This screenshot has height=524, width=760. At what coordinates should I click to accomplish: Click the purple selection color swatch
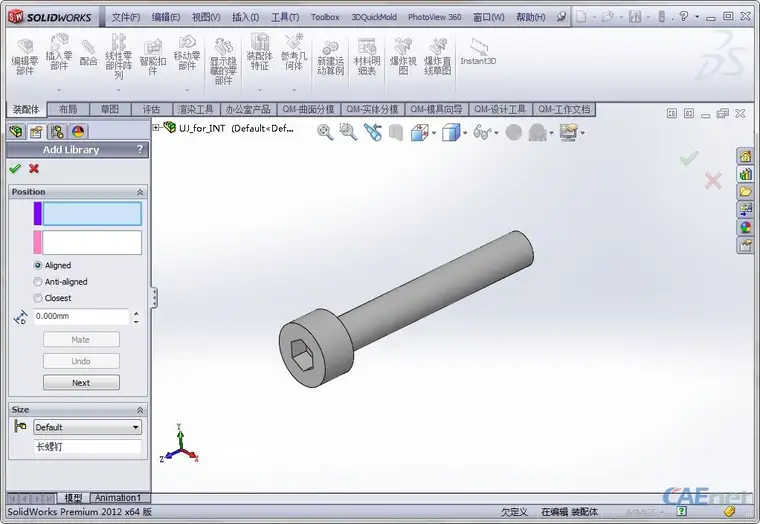coord(37,214)
